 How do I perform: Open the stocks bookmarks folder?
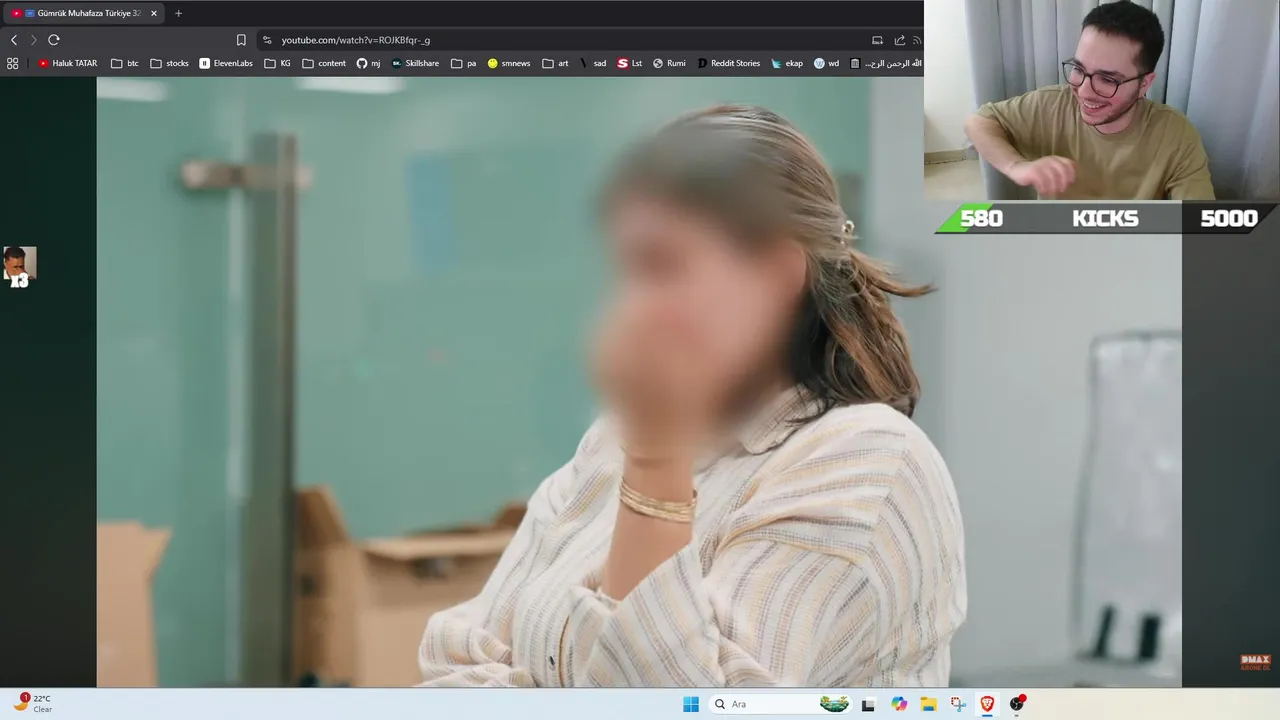point(169,63)
